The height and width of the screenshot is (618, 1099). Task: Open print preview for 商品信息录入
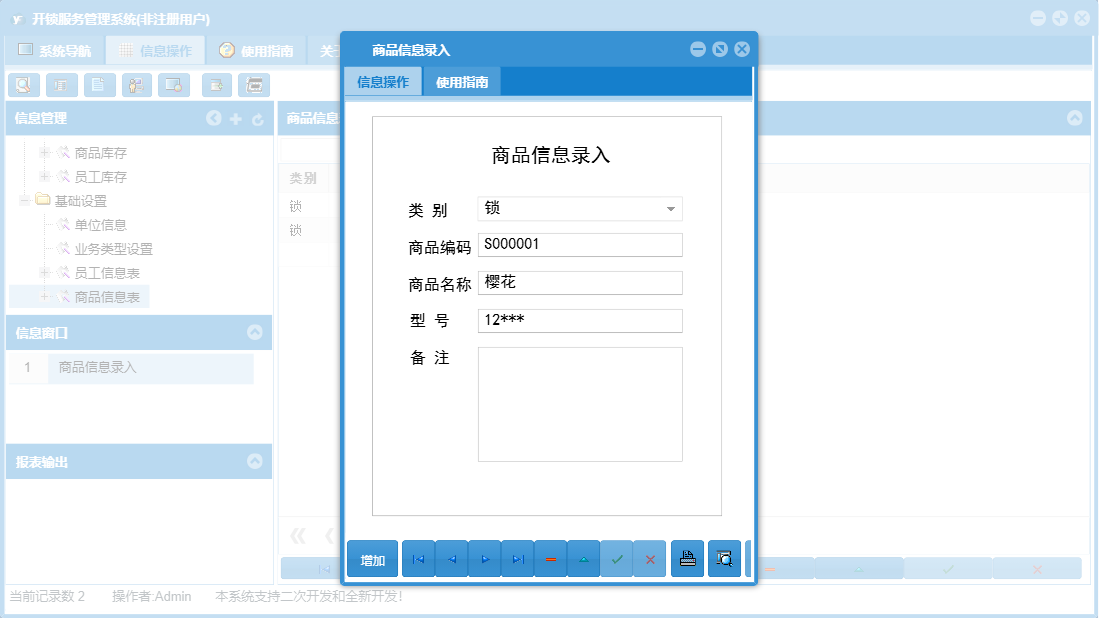click(x=724, y=558)
